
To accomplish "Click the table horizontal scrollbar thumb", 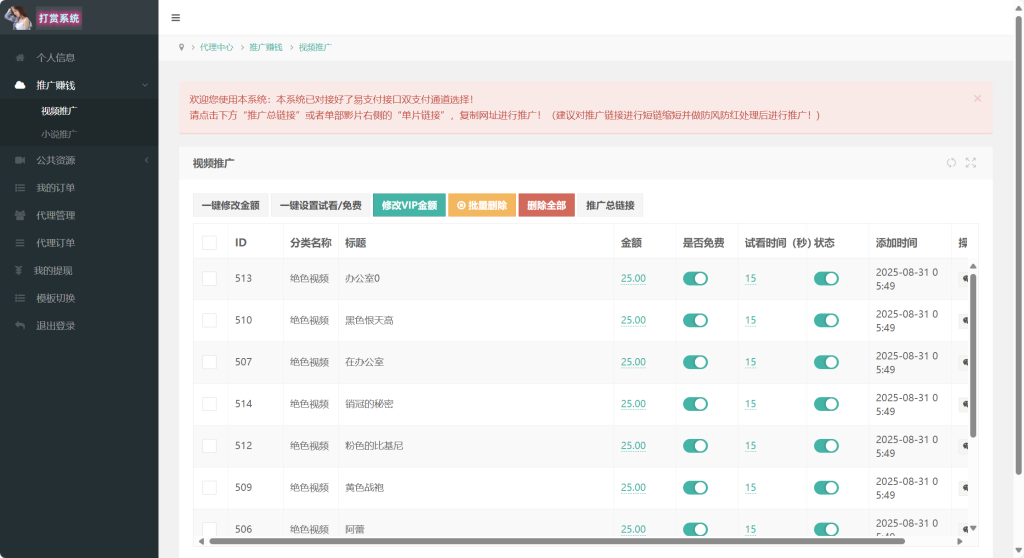I will [556, 541].
